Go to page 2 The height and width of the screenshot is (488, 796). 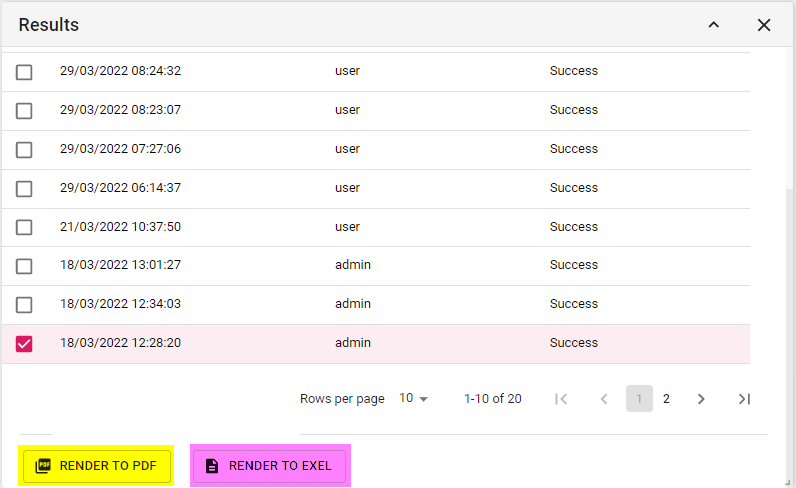(666, 399)
